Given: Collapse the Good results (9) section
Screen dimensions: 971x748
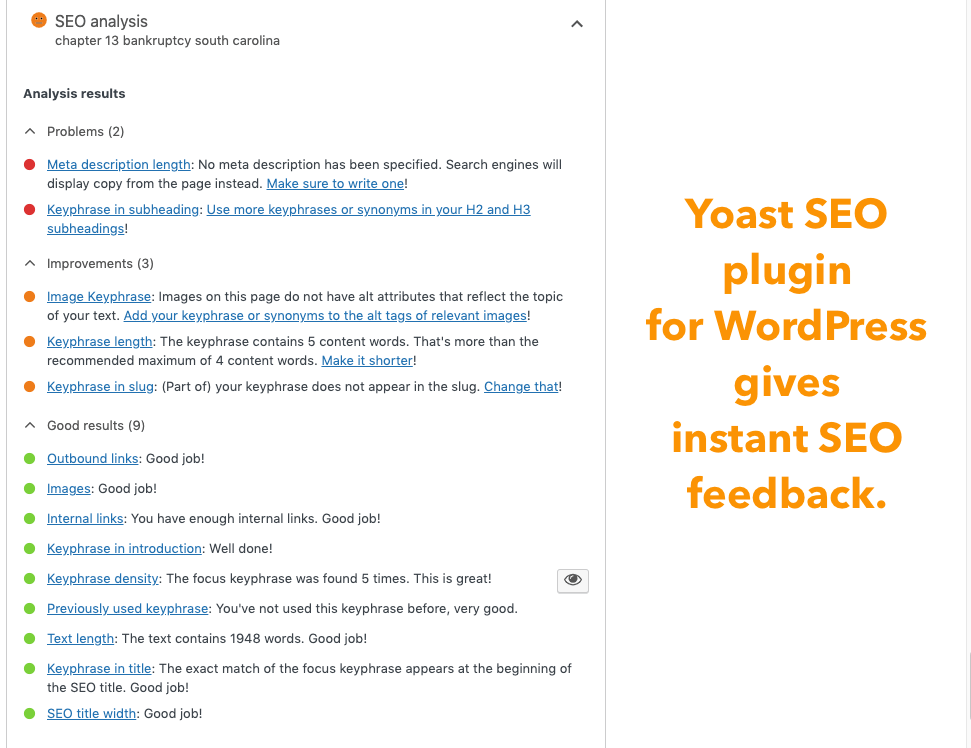Looking at the screenshot, I should tap(30, 425).
